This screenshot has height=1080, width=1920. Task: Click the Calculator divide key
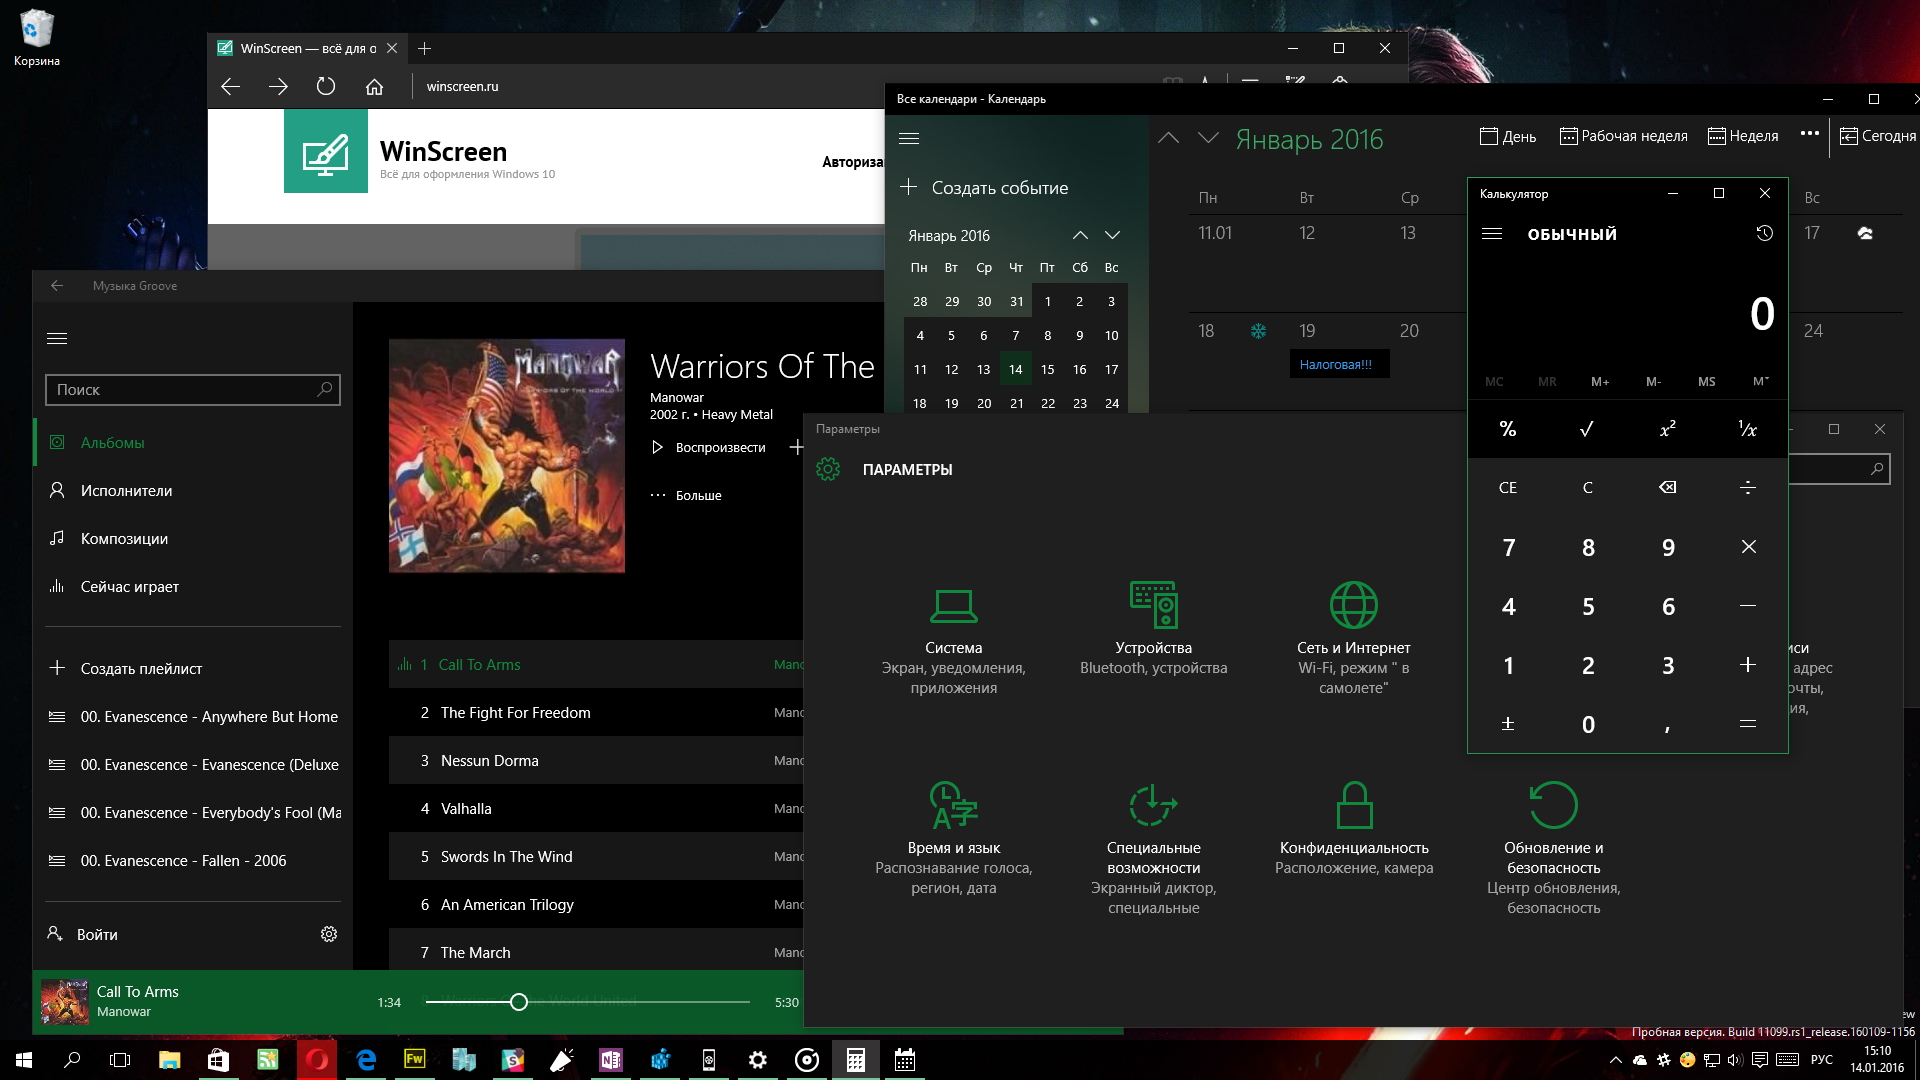[x=1748, y=487]
